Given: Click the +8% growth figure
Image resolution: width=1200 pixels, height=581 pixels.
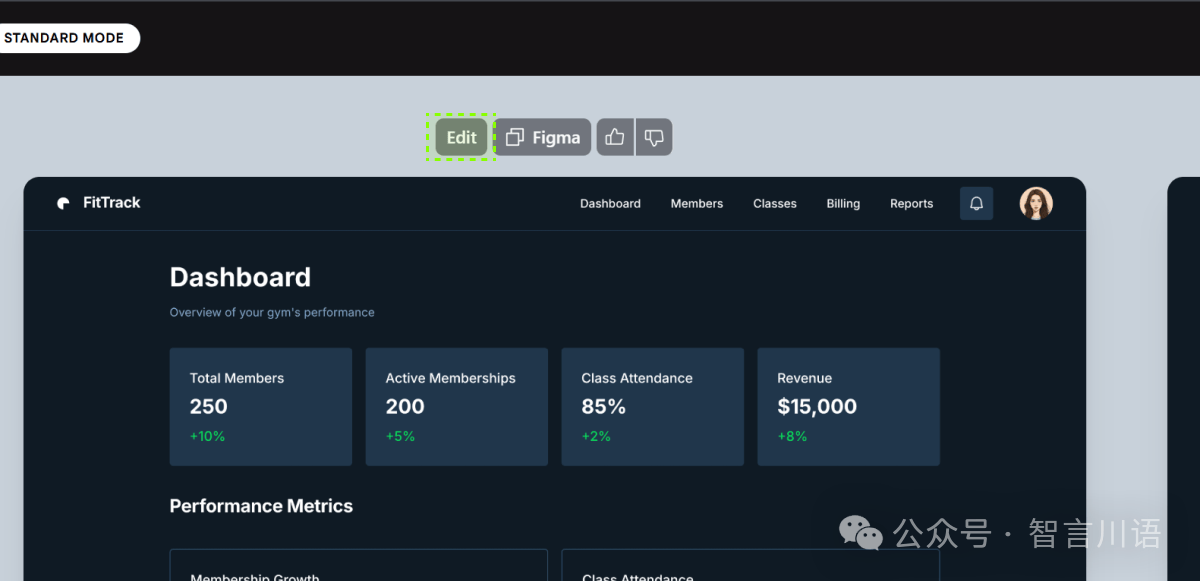Looking at the screenshot, I should (792, 436).
